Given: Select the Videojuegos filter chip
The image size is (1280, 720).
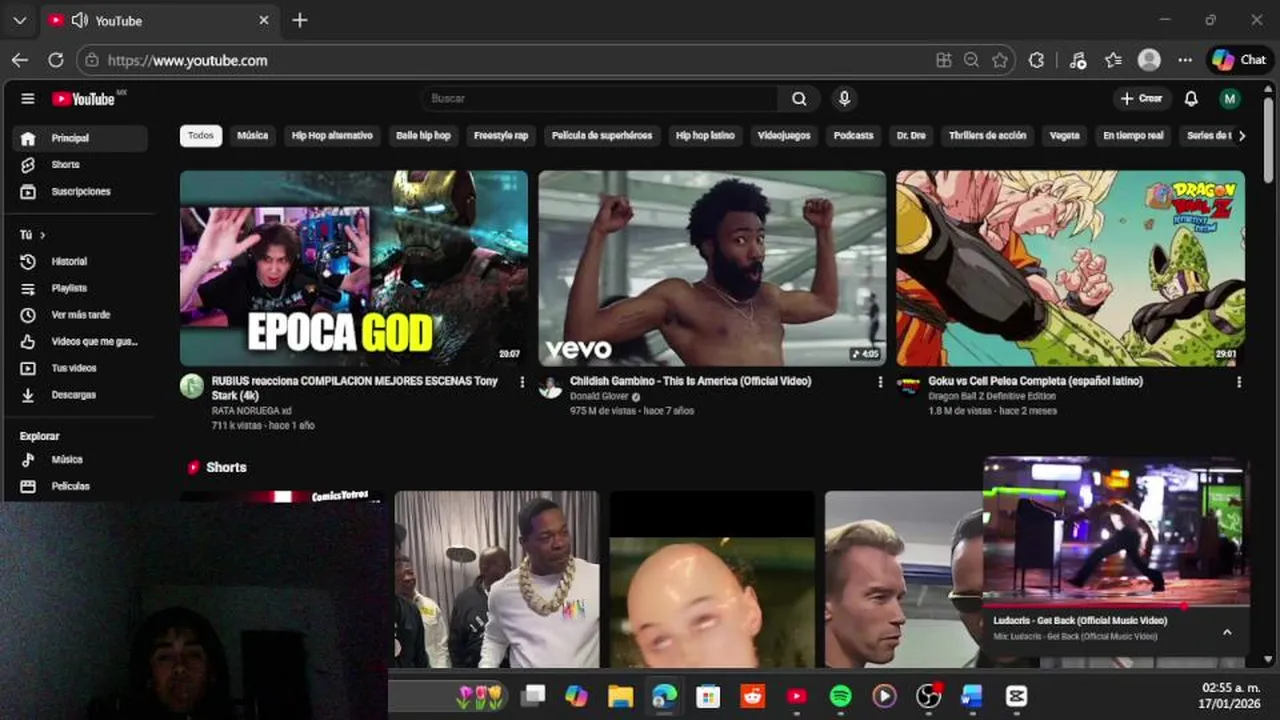Looking at the screenshot, I should tap(784, 136).
